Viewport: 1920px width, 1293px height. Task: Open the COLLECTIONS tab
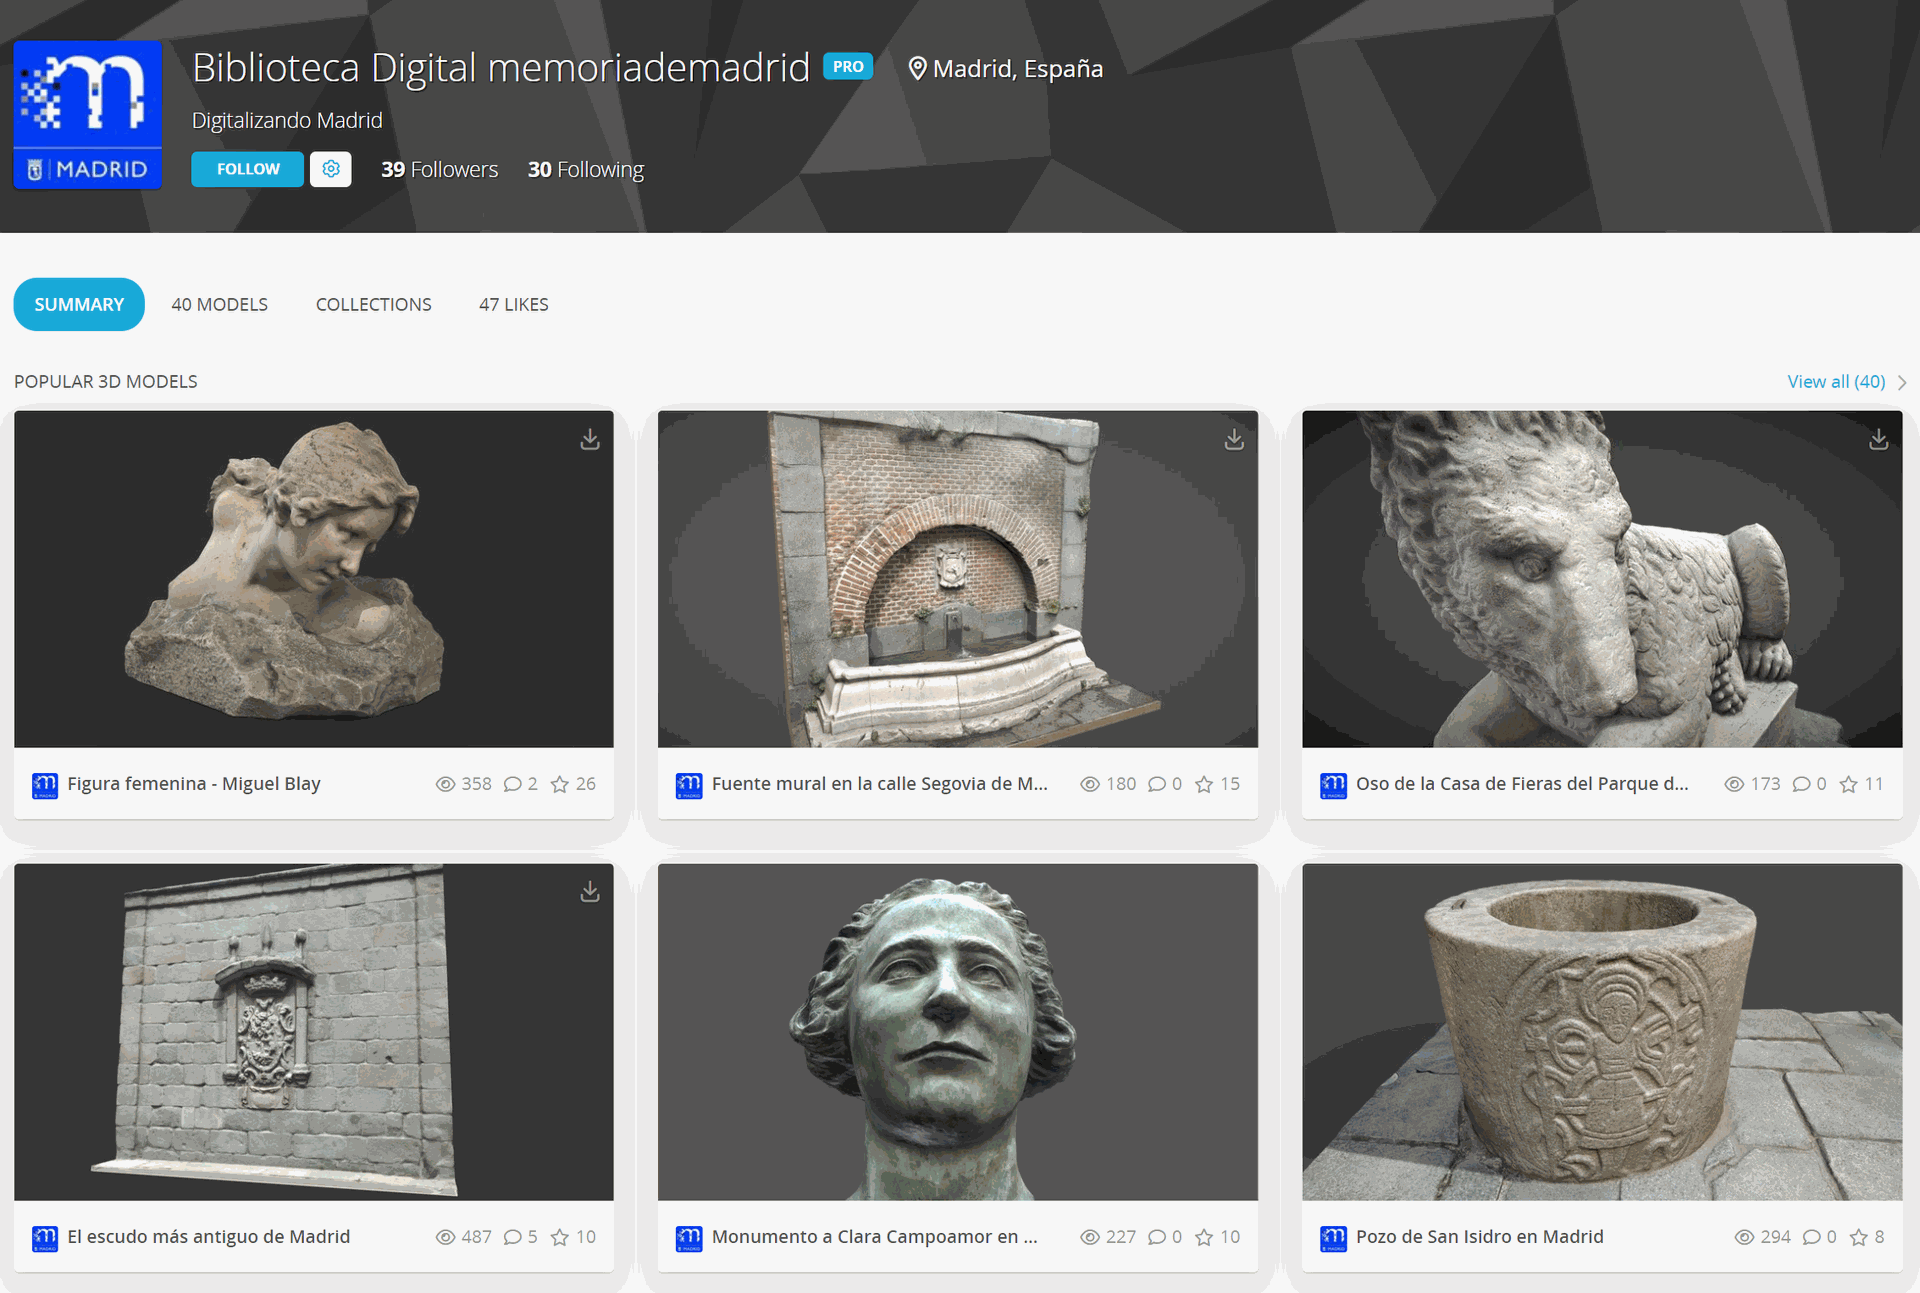[374, 304]
